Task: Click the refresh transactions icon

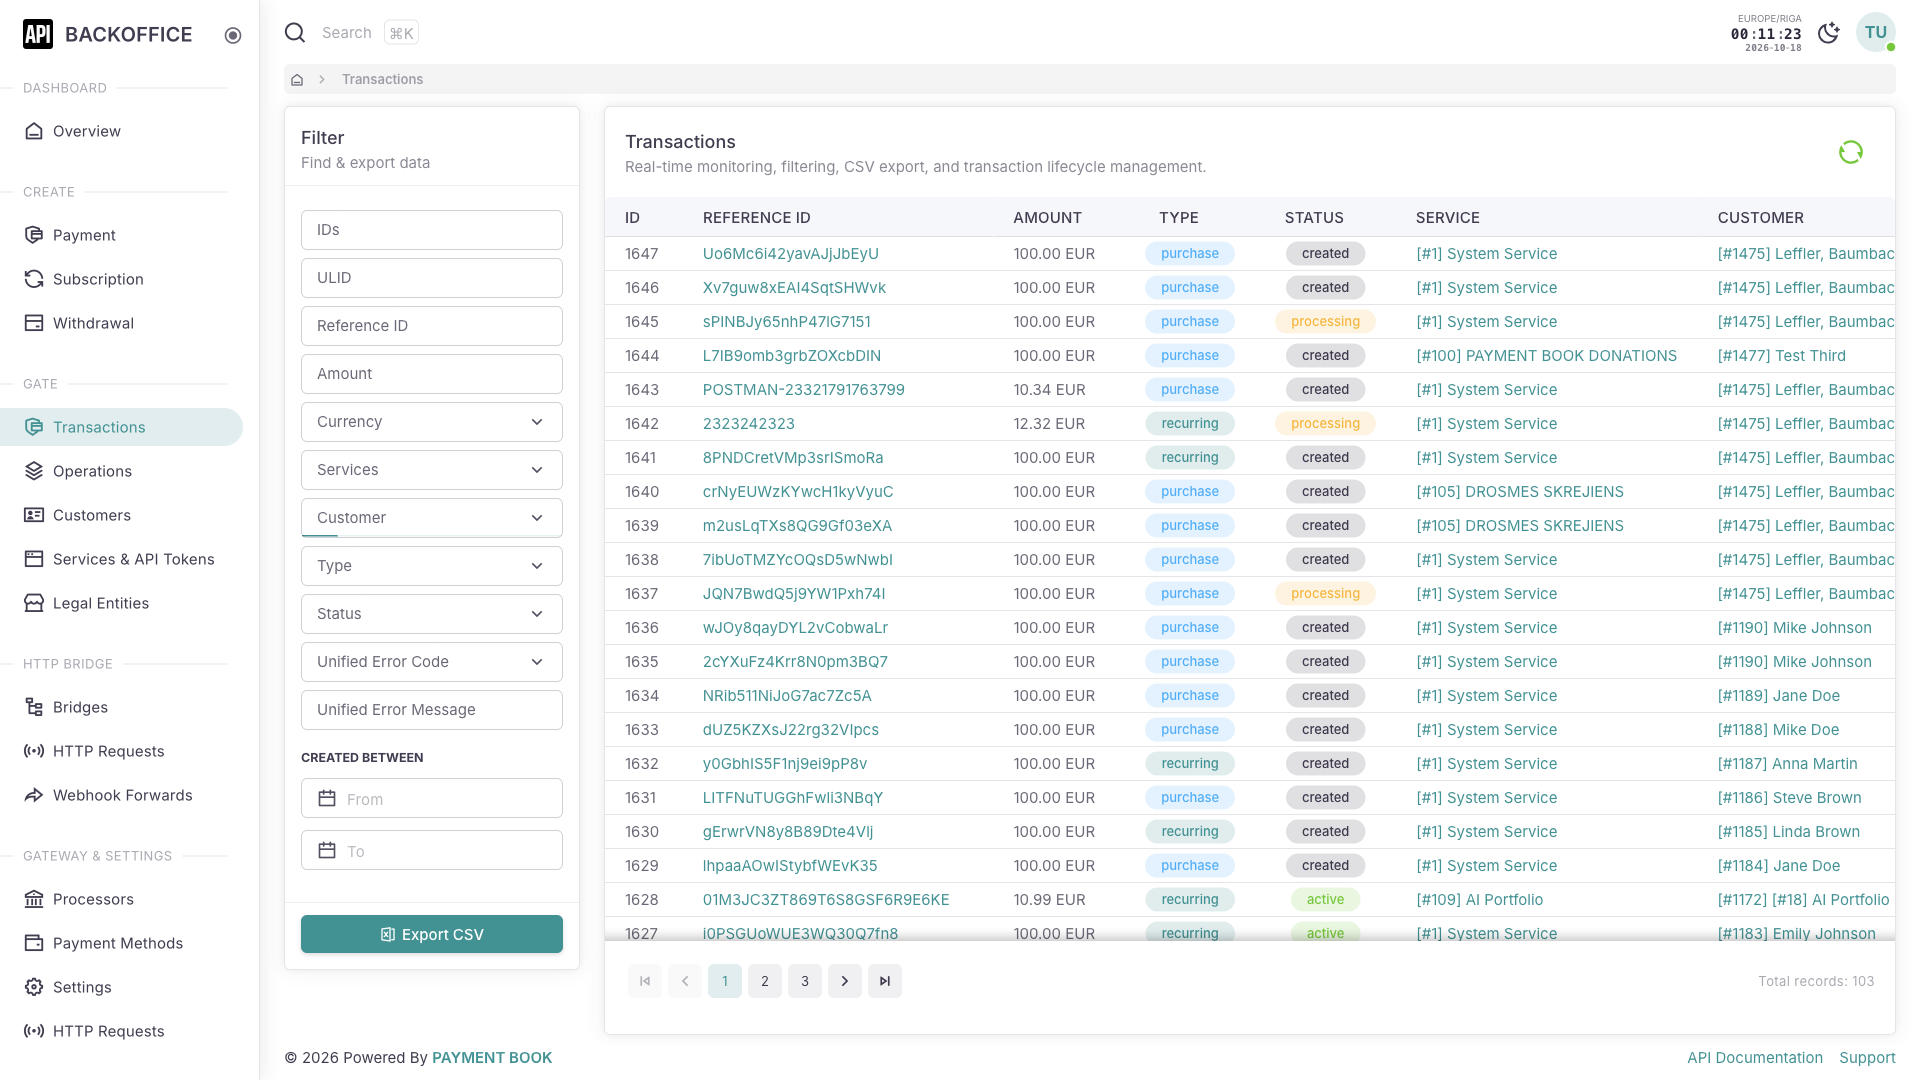Action: coord(1850,152)
